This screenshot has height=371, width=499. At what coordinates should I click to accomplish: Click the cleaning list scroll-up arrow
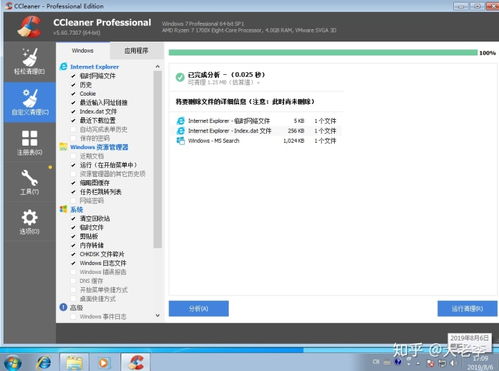tap(158, 67)
